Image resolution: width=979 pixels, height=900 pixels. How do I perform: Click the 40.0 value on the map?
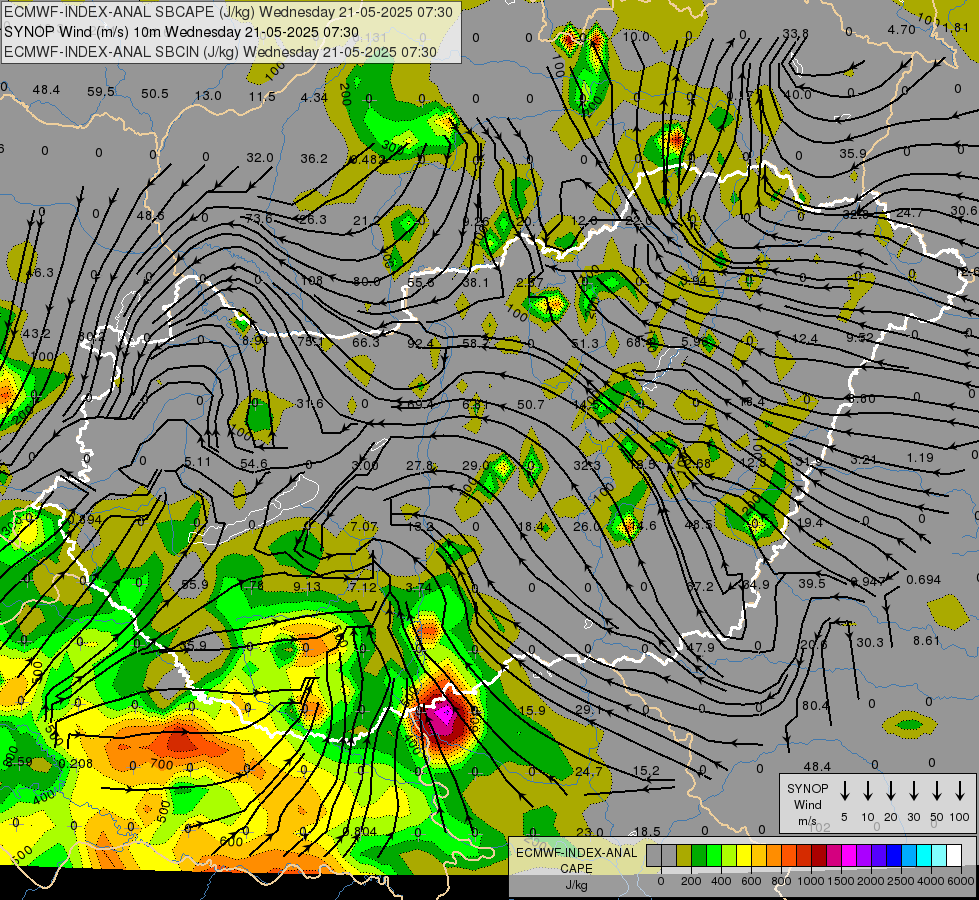coord(797,95)
